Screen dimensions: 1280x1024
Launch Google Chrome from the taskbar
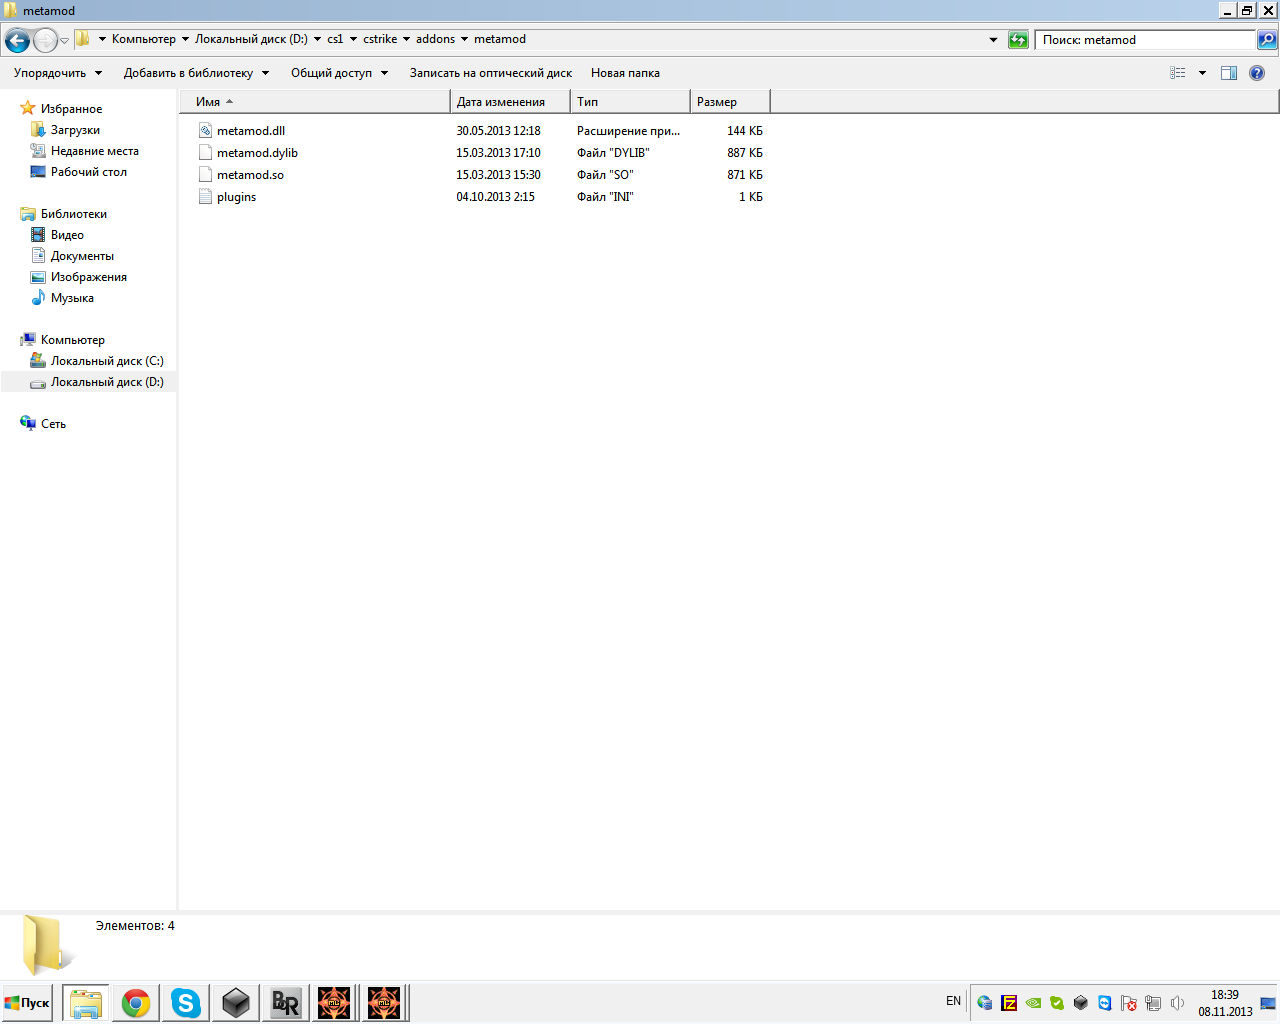(x=136, y=1003)
